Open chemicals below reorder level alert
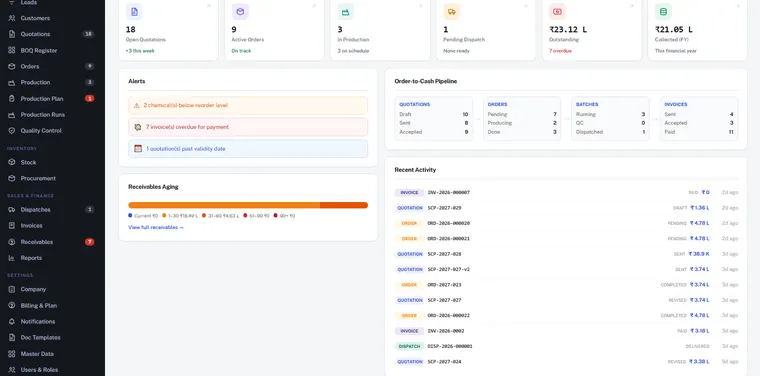Screen dimensions: 760x376 tap(248, 105)
